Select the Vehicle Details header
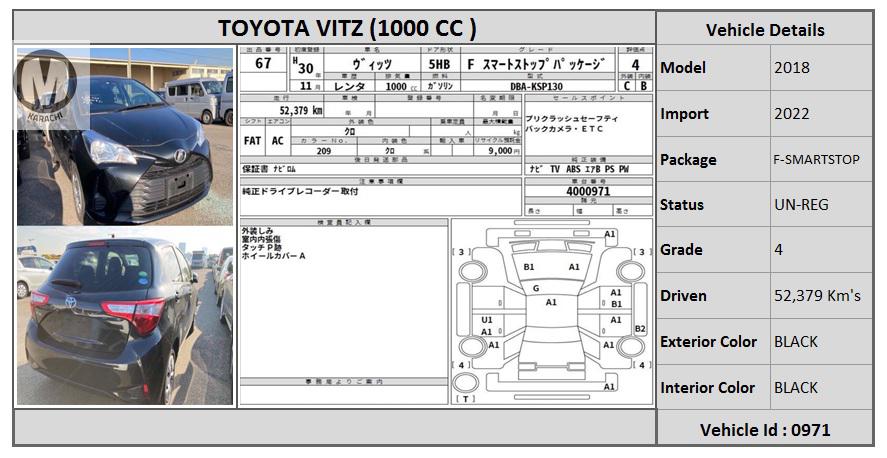This screenshot has width=887, height=458. pos(765,30)
